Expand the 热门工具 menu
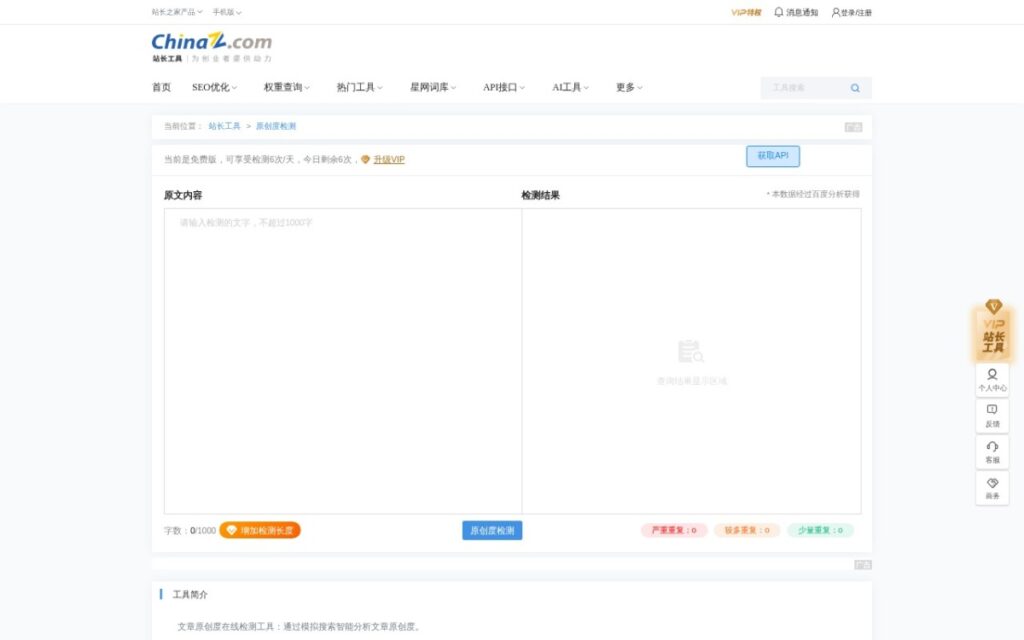1024x640 pixels. [359, 88]
